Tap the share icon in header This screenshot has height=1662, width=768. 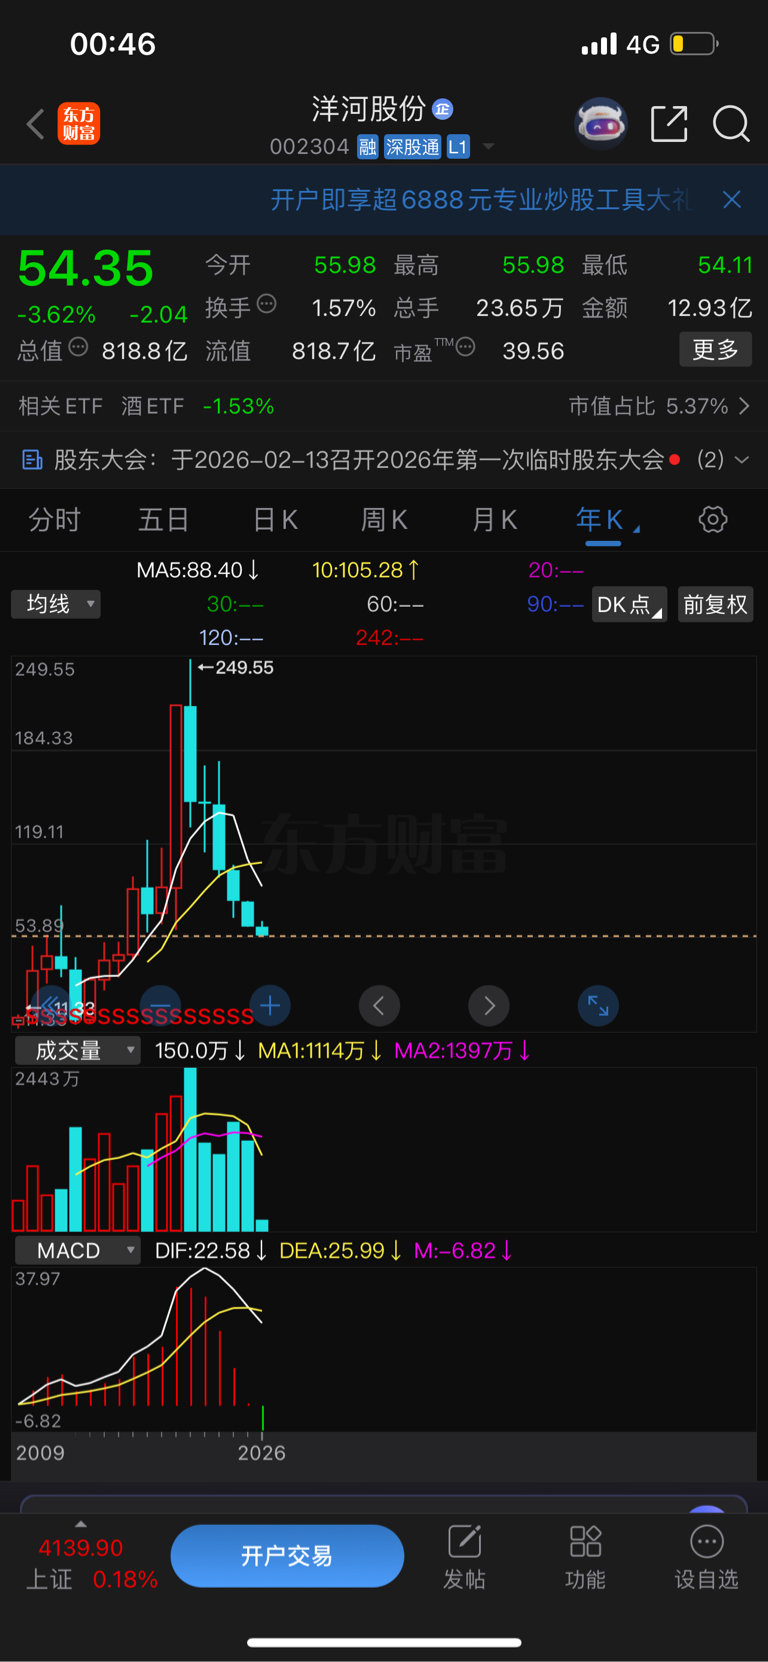(669, 124)
